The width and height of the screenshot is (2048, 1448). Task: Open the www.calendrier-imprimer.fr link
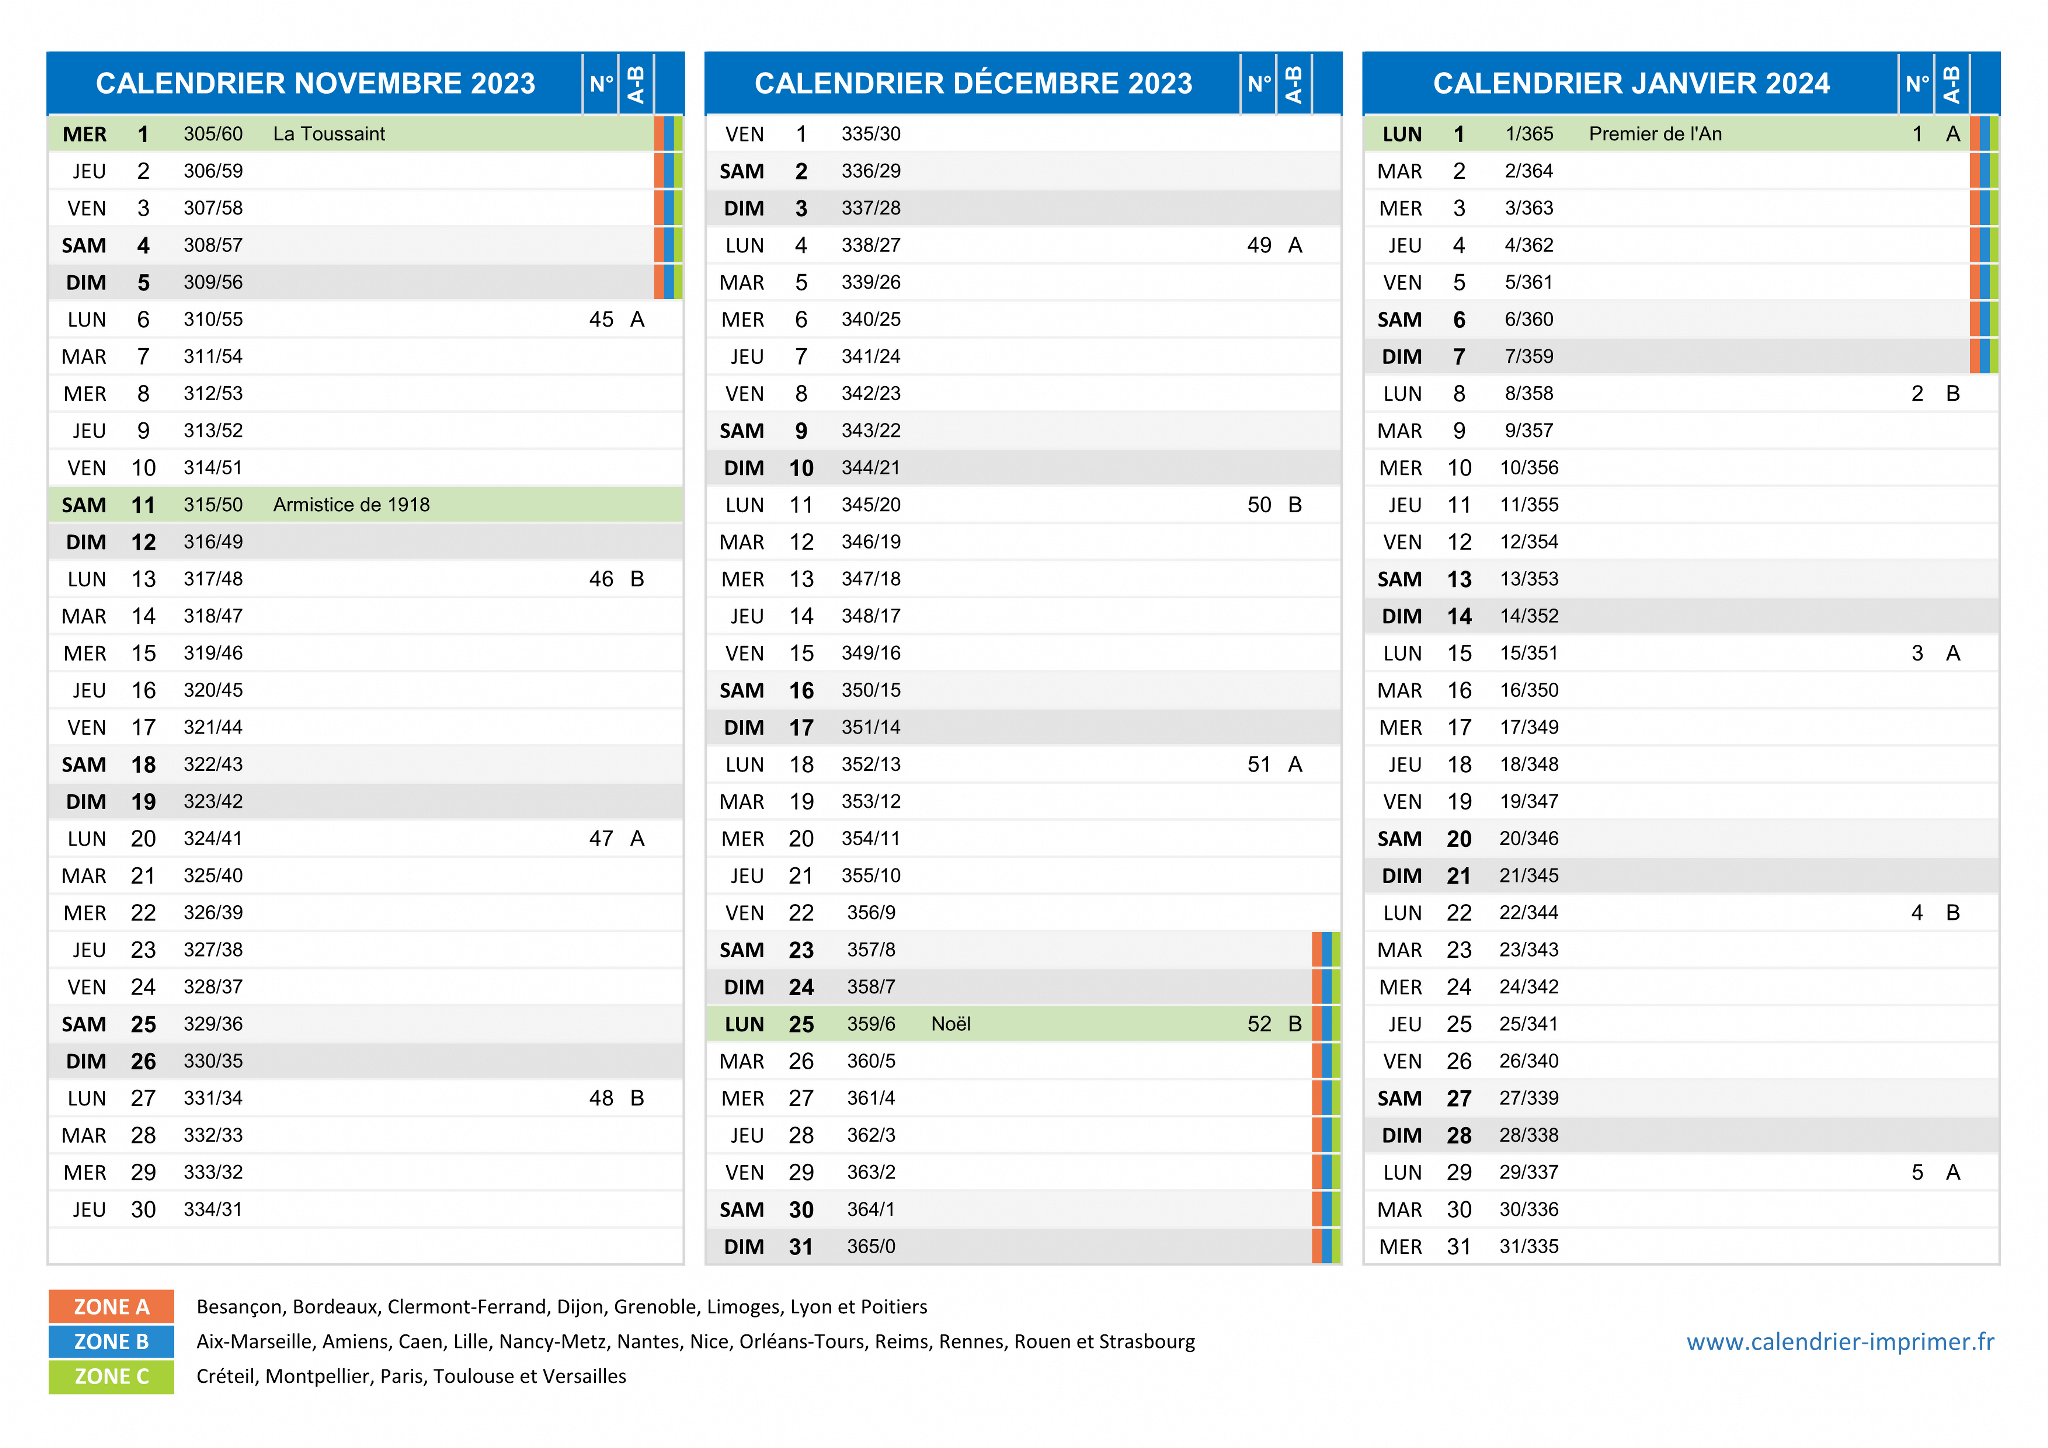click(x=1840, y=1341)
